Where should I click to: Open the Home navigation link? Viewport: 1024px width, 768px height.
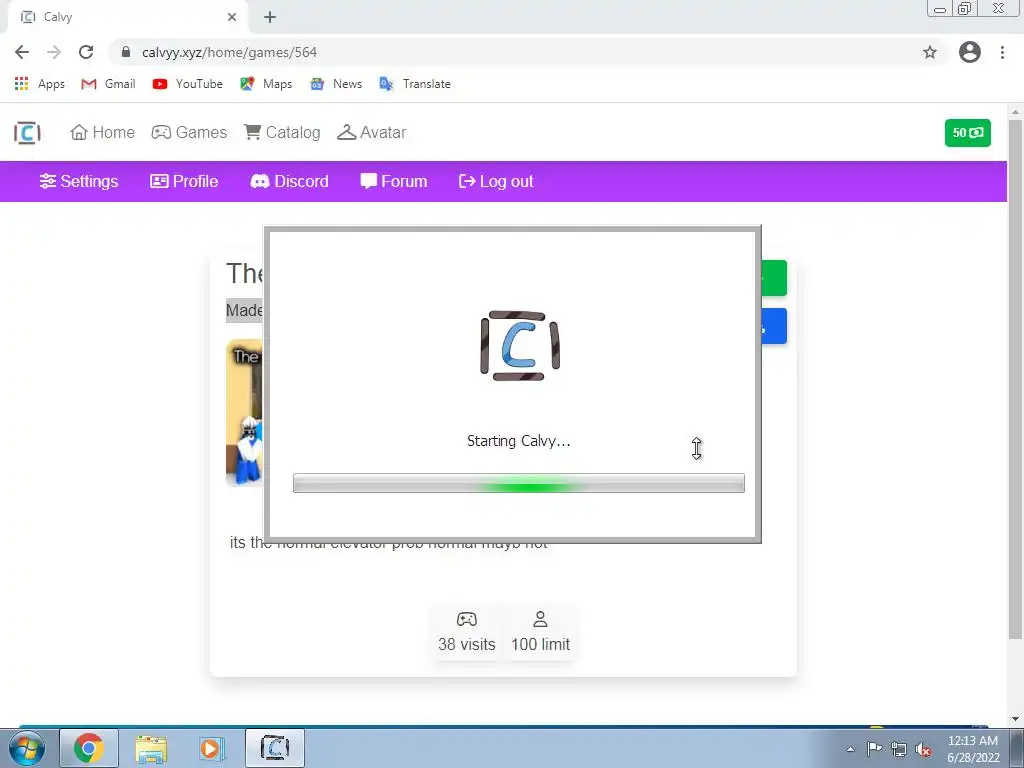(103, 133)
